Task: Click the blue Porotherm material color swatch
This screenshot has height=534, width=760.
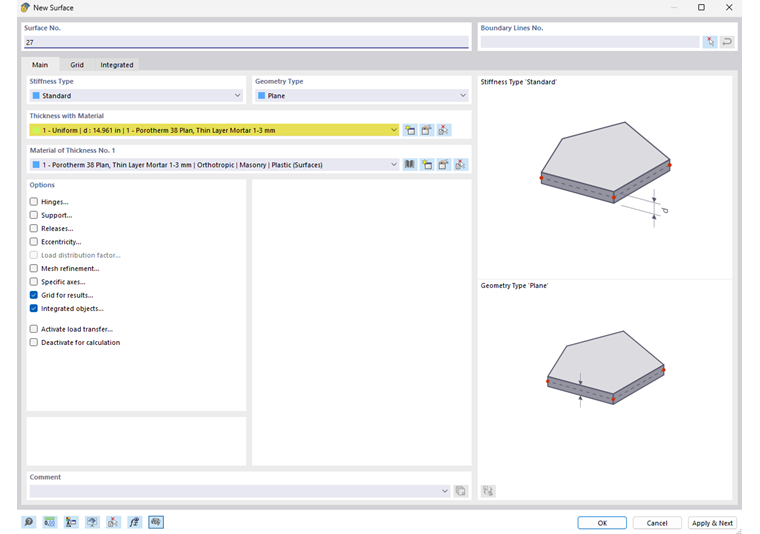Action: (36, 165)
